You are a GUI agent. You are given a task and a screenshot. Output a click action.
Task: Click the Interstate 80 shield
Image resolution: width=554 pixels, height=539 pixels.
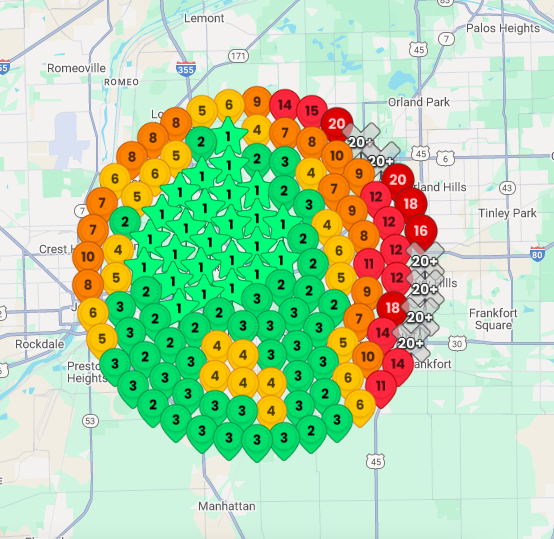coord(537,254)
